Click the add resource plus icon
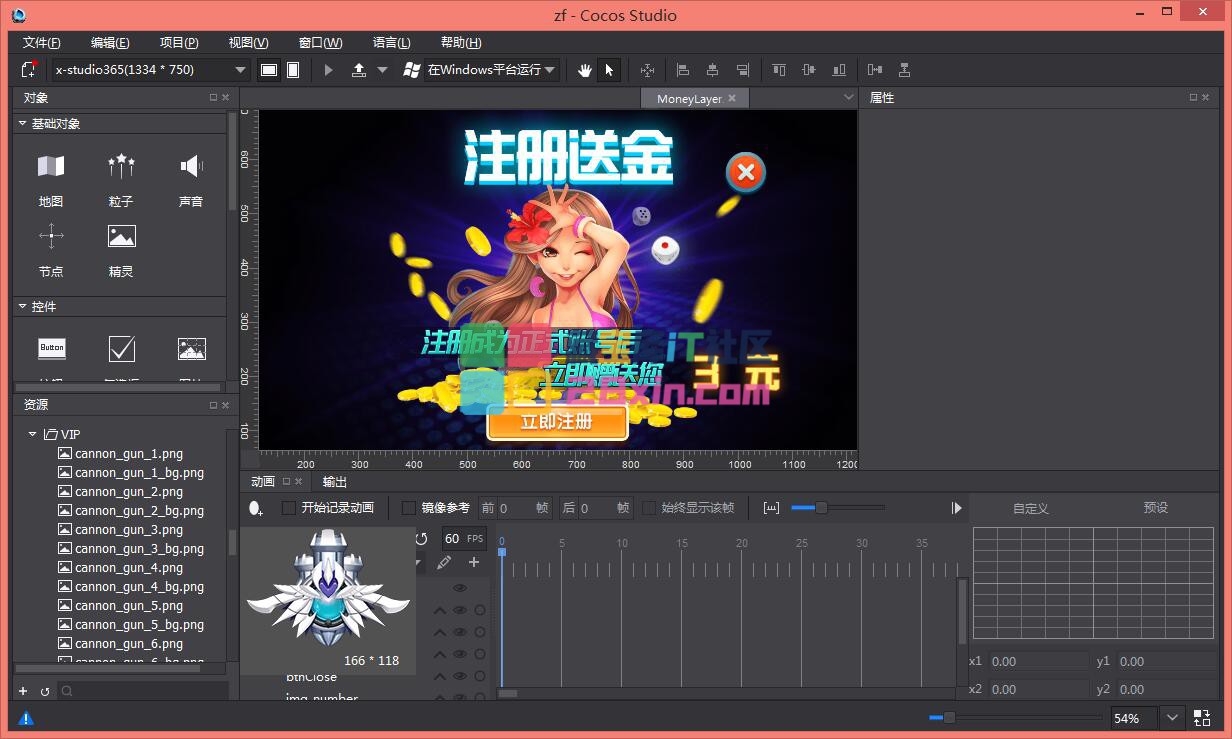The width and height of the screenshot is (1232, 739). coord(23,691)
